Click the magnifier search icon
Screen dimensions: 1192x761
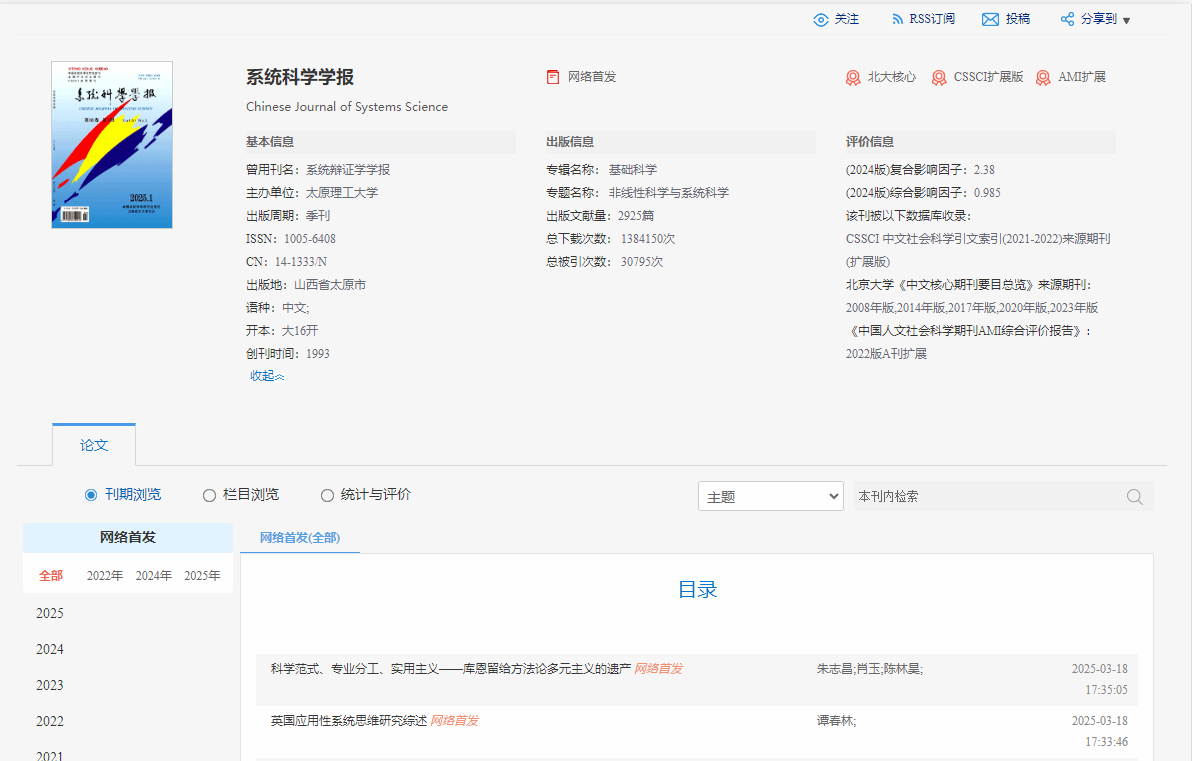coord(1135,497)
